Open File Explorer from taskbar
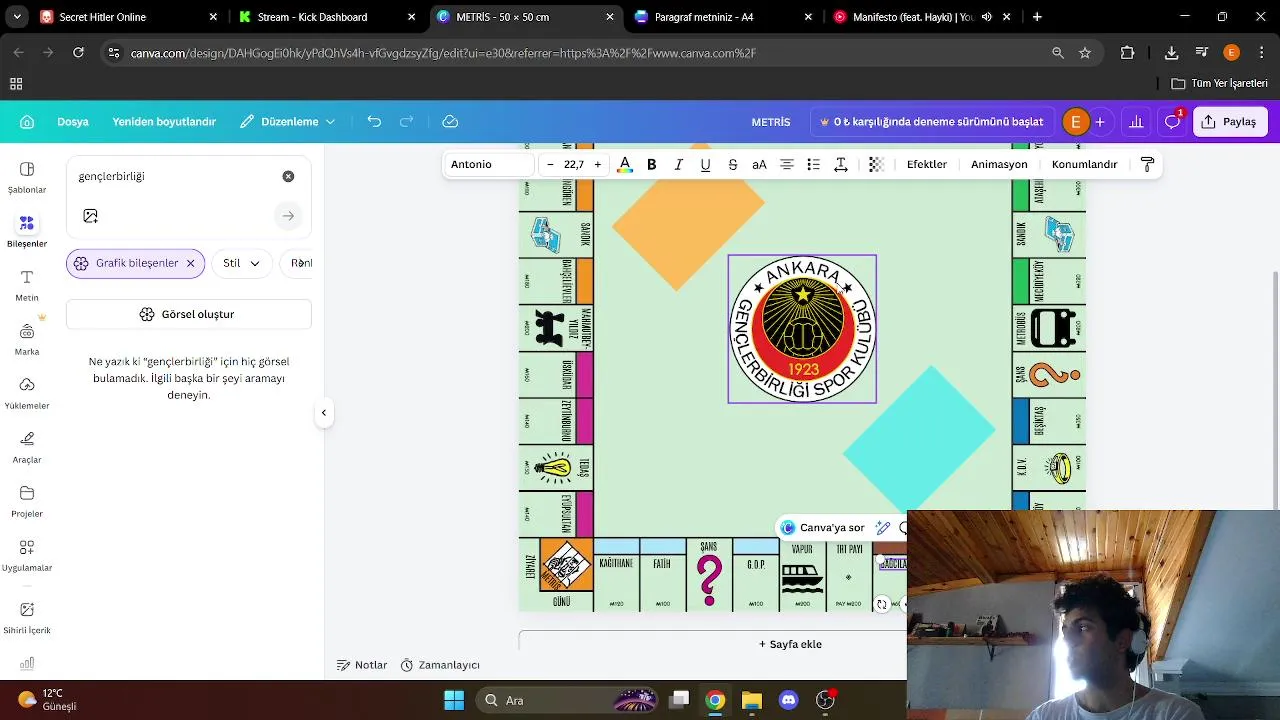The image size is (1280, 720). coord(751,700)
